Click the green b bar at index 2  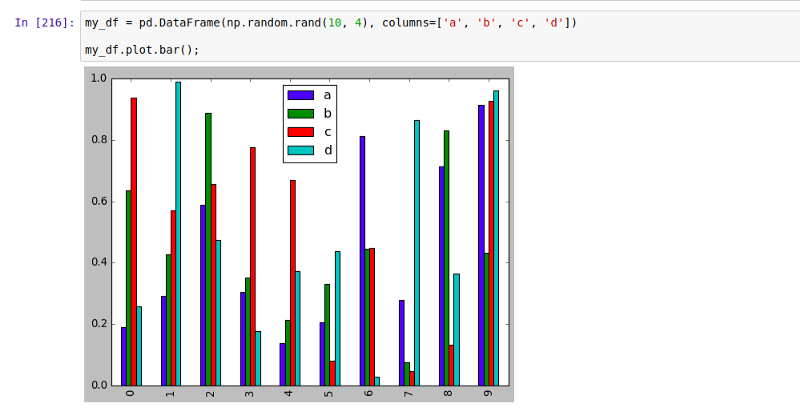(208, 249)
